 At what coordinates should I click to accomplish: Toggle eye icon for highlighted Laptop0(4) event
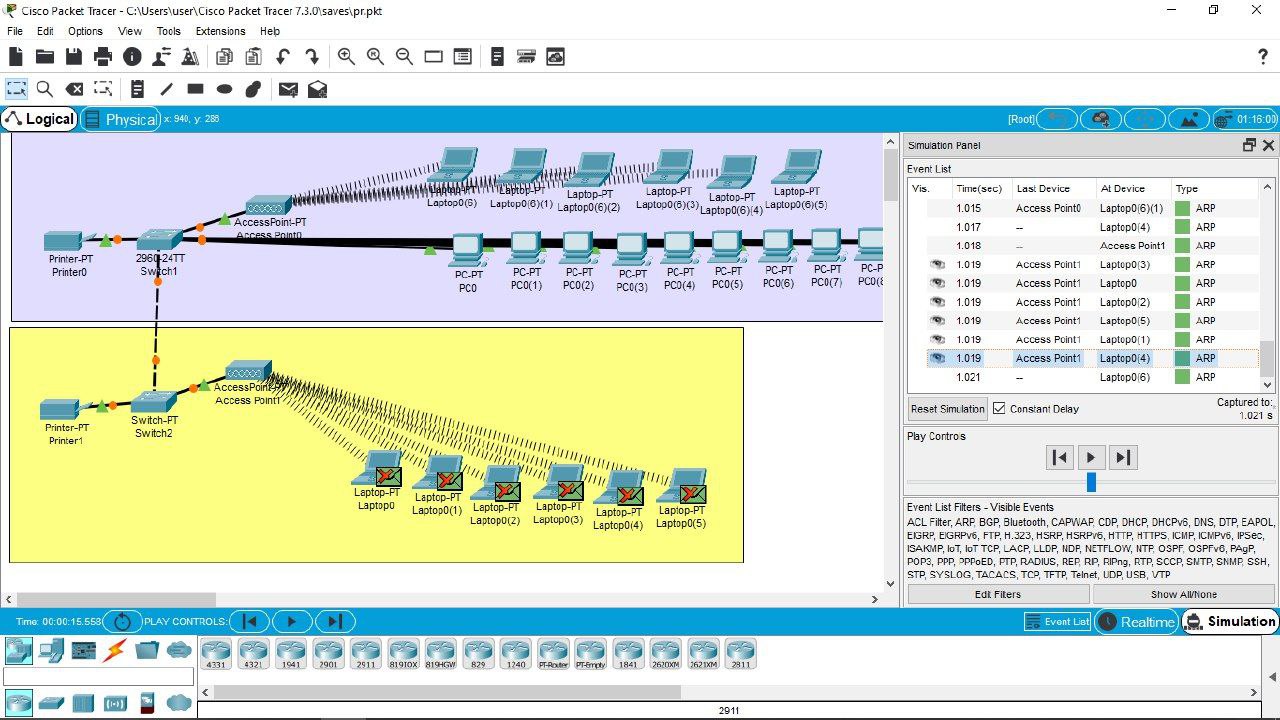[938, 358]
